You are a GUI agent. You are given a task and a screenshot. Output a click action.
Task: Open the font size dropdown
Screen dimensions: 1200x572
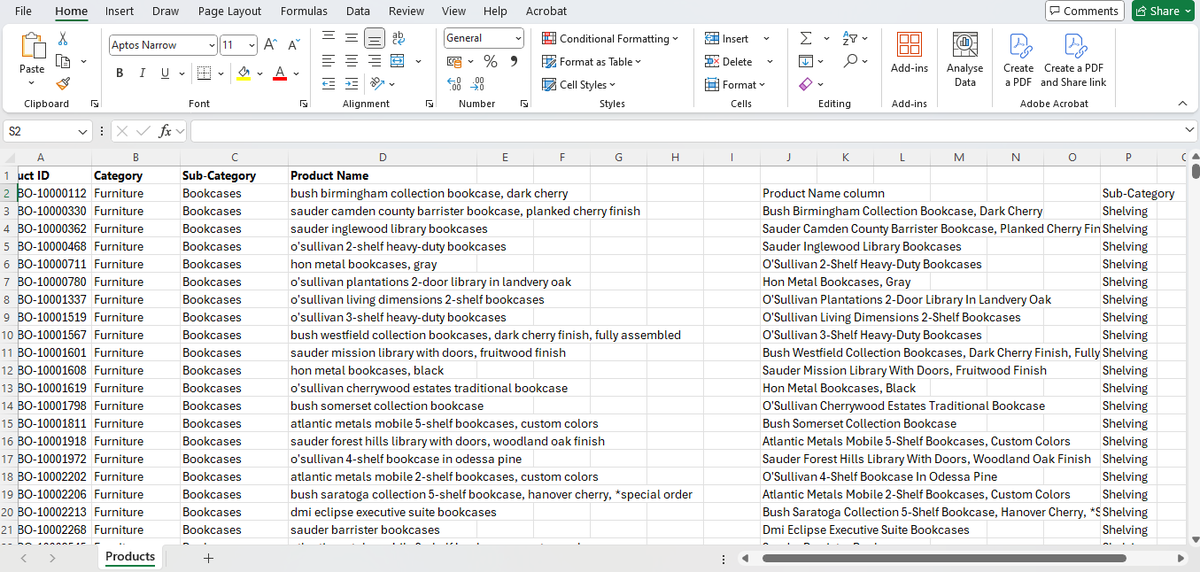[251, 45]
